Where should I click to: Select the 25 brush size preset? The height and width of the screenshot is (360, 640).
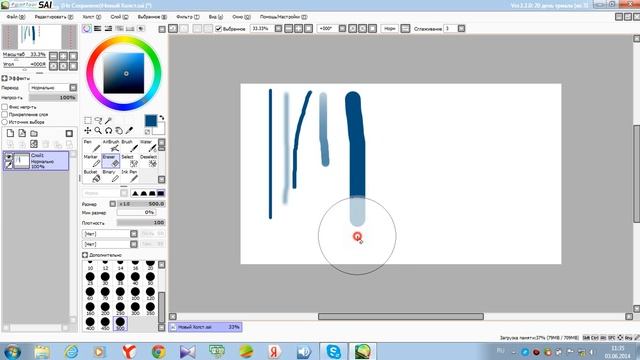click(x=90, y=278)
